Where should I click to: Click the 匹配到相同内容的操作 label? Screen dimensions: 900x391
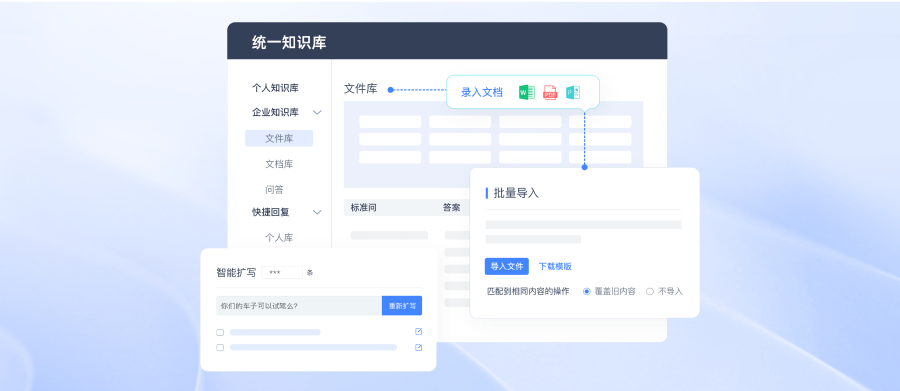click(x=528, y=291)
